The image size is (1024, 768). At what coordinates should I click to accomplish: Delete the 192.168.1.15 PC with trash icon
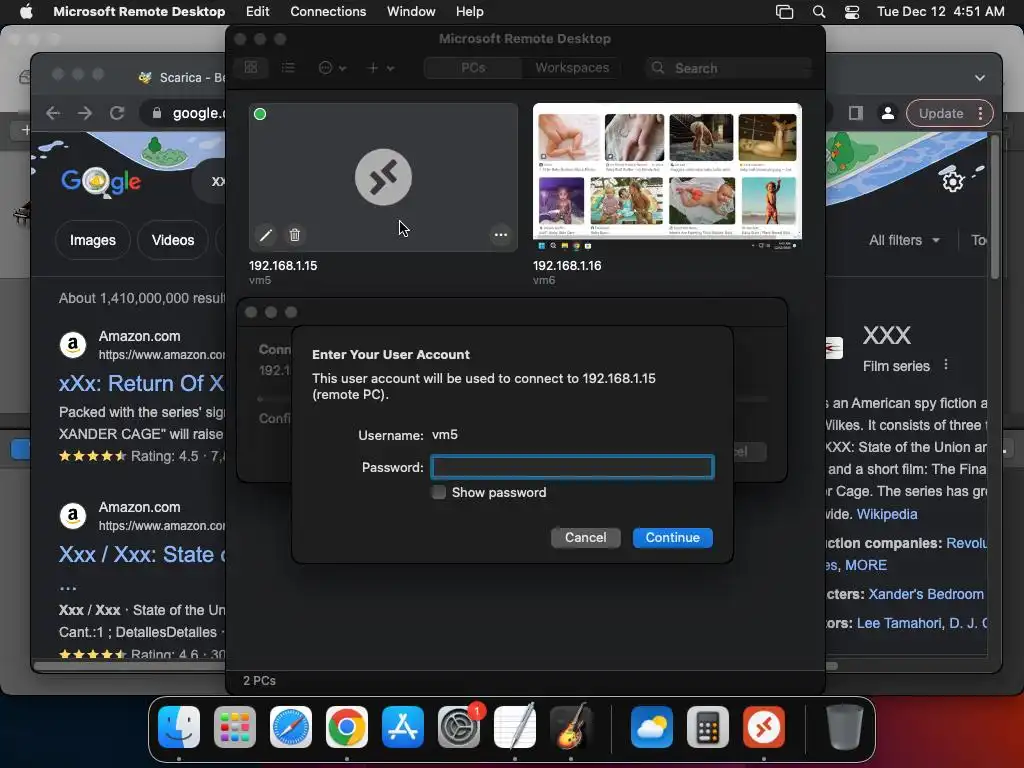tap(295, 234)
